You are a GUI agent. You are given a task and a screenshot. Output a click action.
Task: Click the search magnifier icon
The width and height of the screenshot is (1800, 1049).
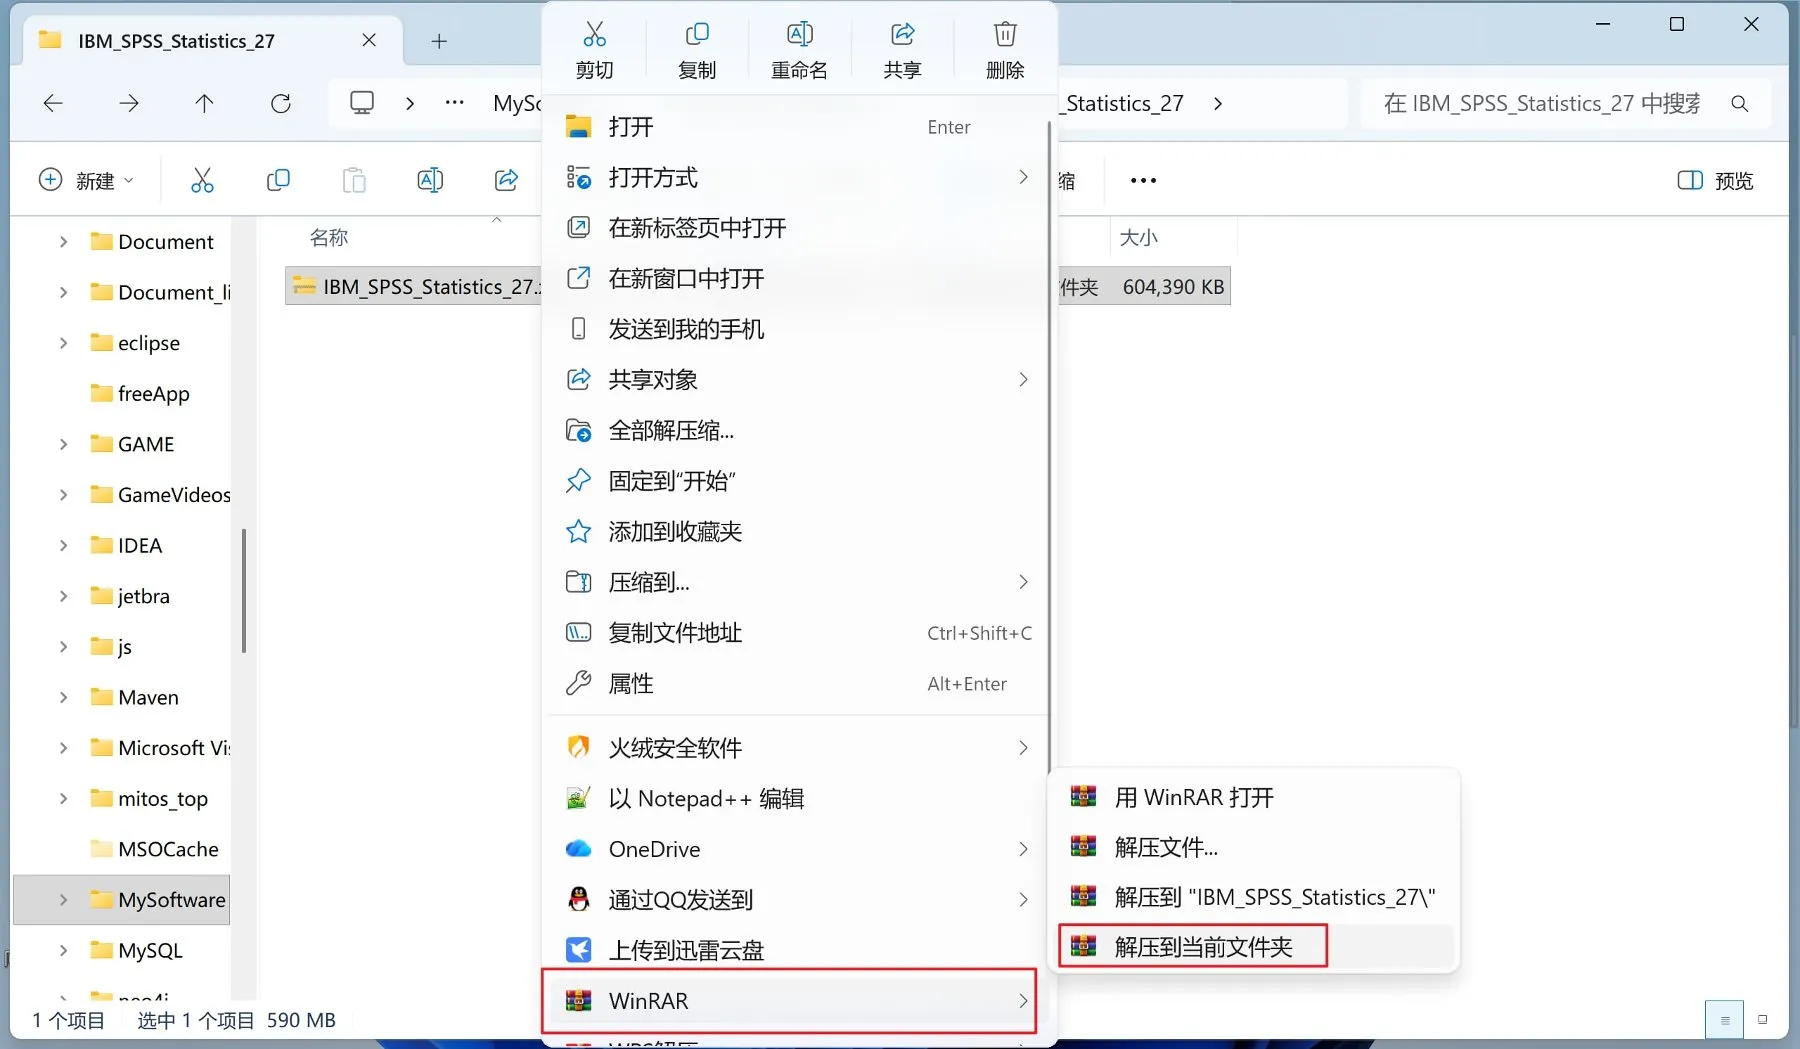pos(1740,104)
